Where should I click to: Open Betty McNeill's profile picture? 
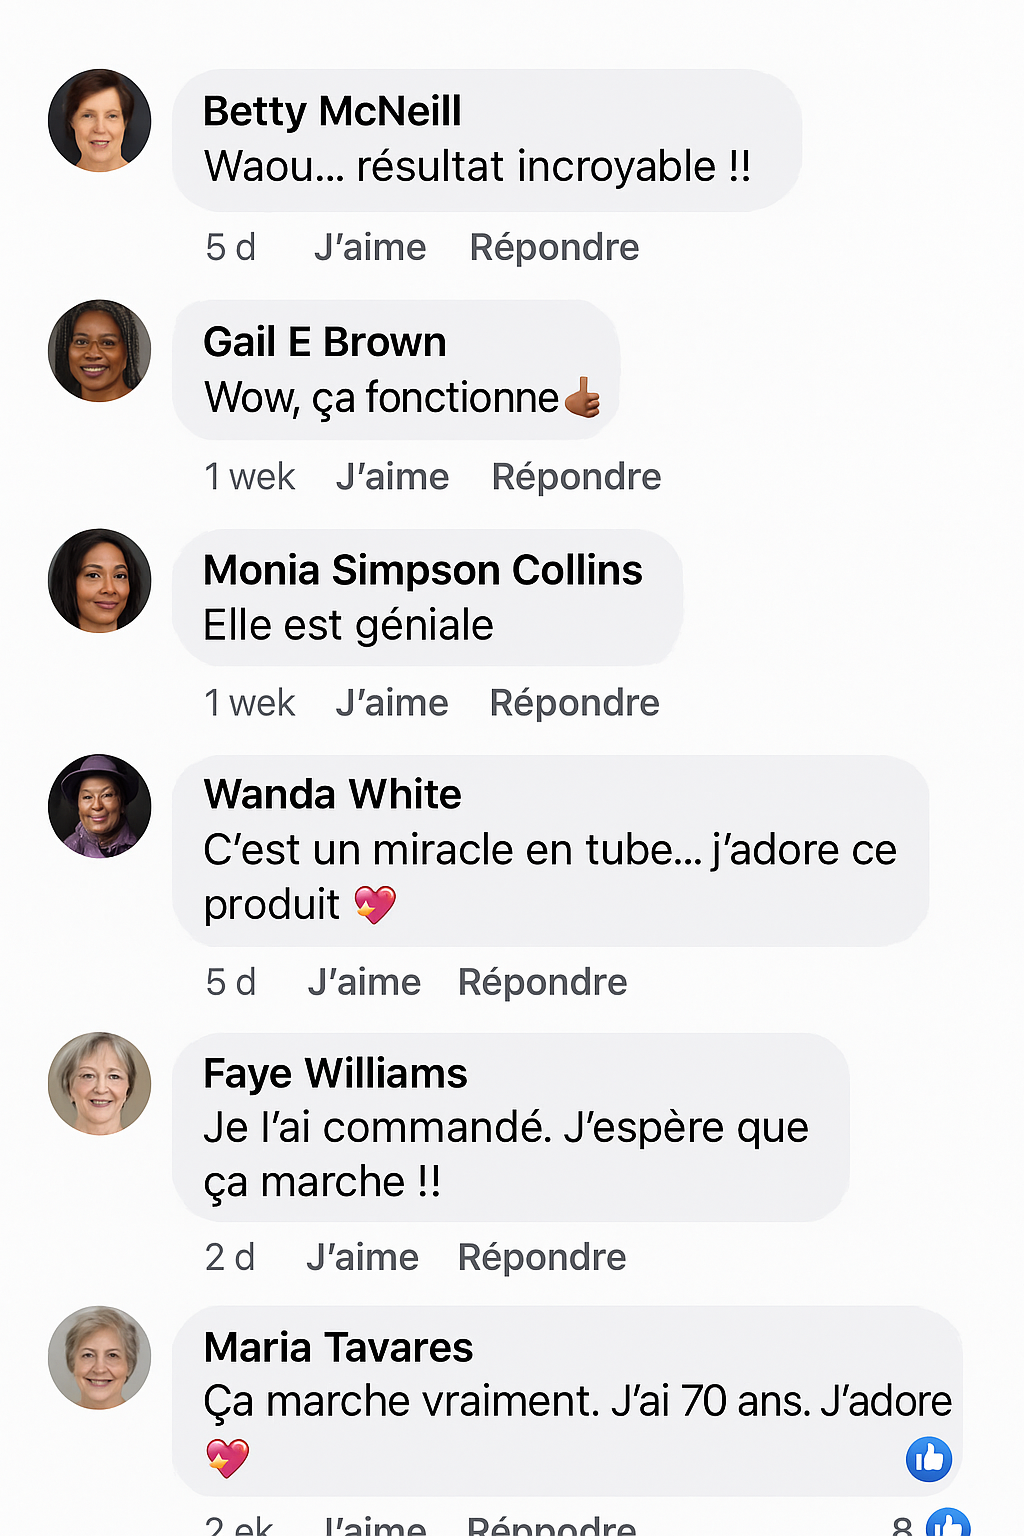[x=100, y=120]
